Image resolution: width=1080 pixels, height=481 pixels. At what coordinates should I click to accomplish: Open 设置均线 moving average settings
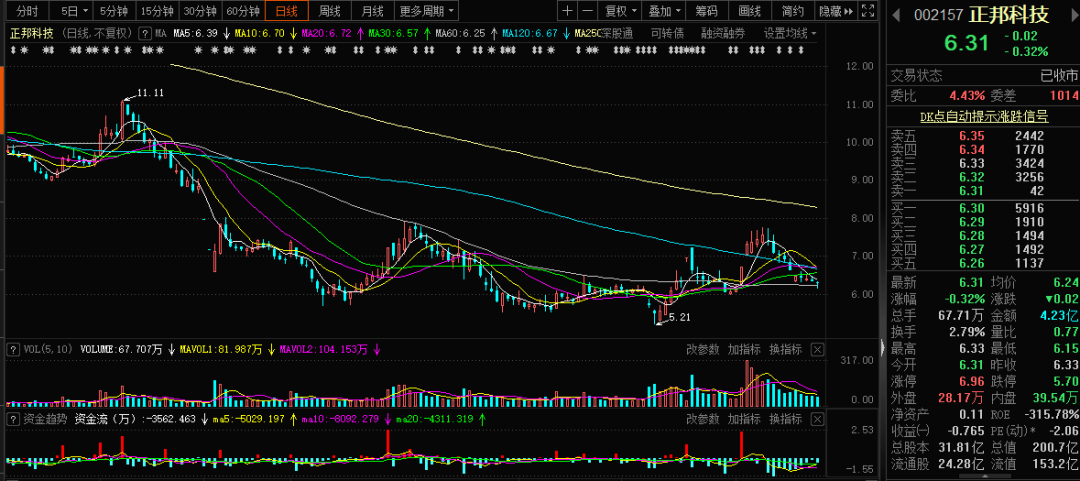pos(789,33)
